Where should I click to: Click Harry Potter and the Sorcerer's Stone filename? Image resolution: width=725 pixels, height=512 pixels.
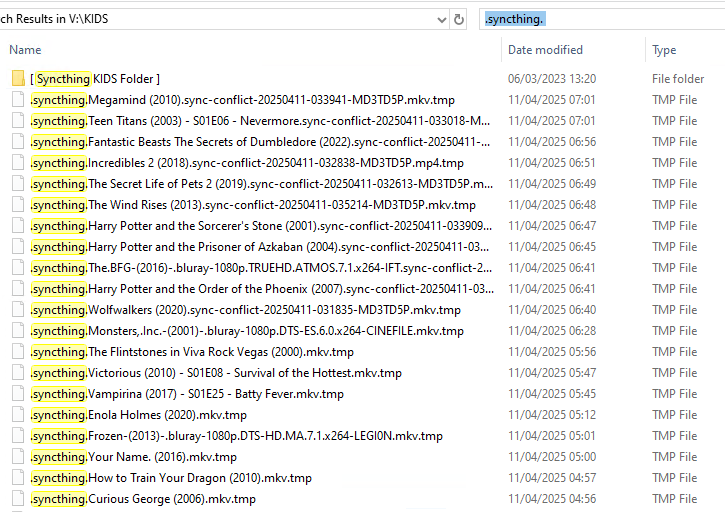[261, 226]
